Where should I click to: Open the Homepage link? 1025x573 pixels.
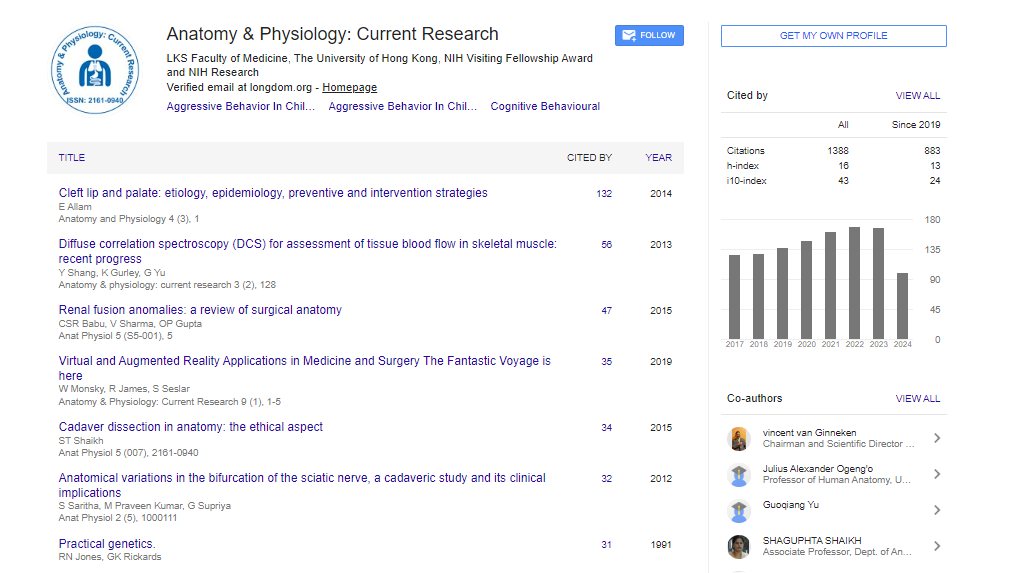point(349,88)
